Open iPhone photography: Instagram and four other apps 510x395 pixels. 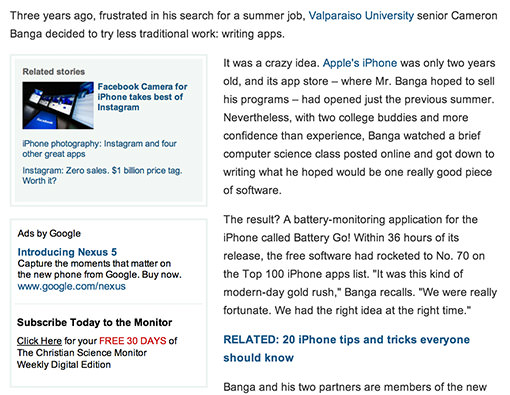tap(99, 149)
